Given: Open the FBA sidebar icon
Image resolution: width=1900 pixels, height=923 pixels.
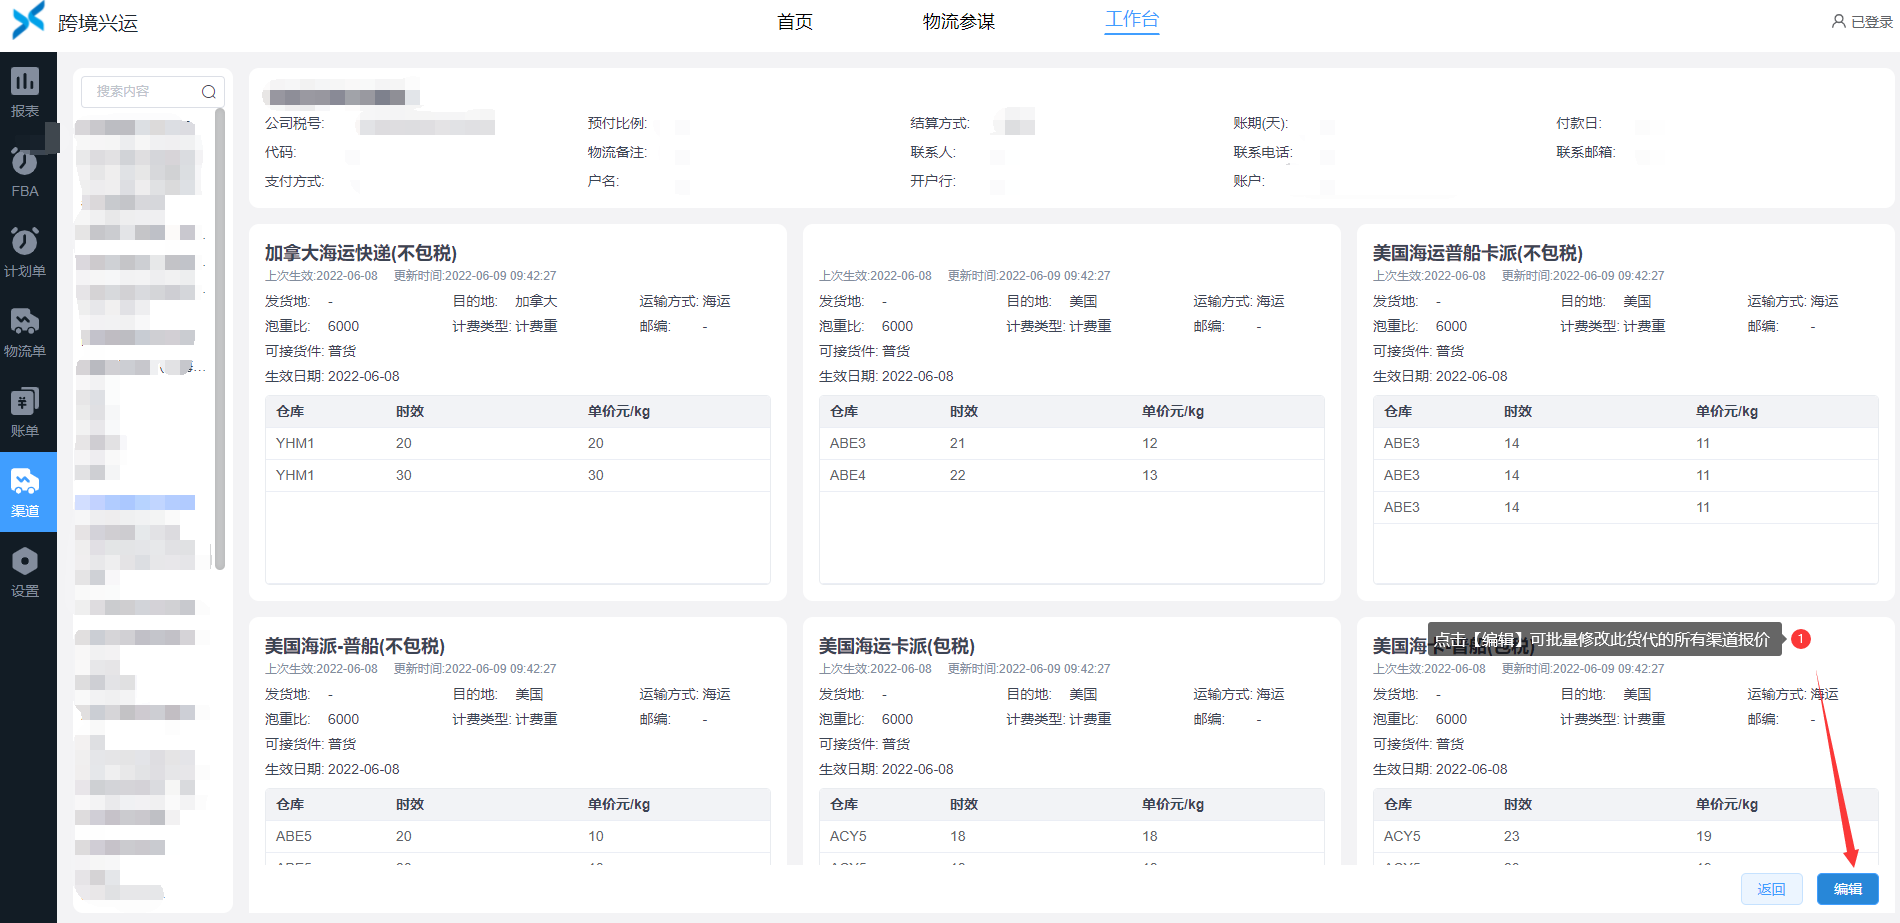Looking at the screenshot, I should [x=25, y=172].
